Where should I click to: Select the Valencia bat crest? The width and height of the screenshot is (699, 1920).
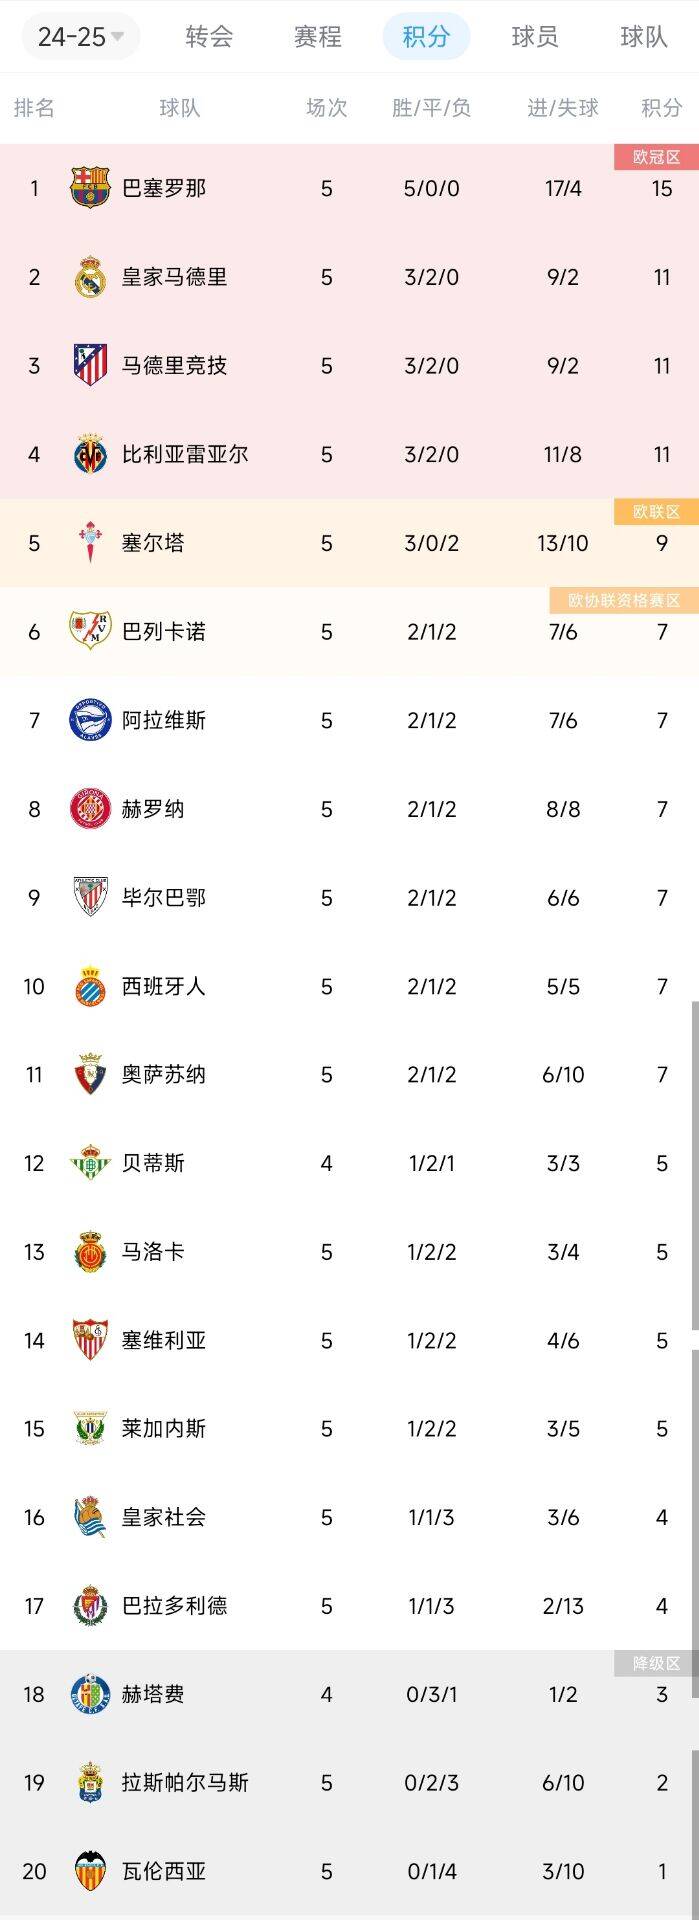pos(90,1871)
